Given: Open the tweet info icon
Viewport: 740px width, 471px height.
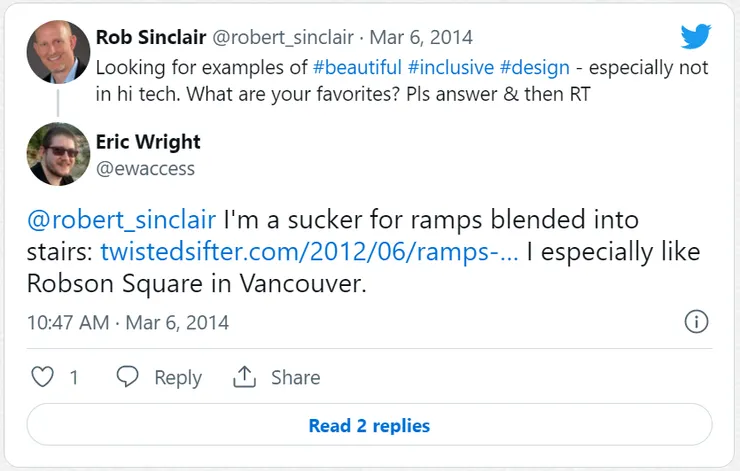Looking at the screenshot, I should [x=696, y=322].
